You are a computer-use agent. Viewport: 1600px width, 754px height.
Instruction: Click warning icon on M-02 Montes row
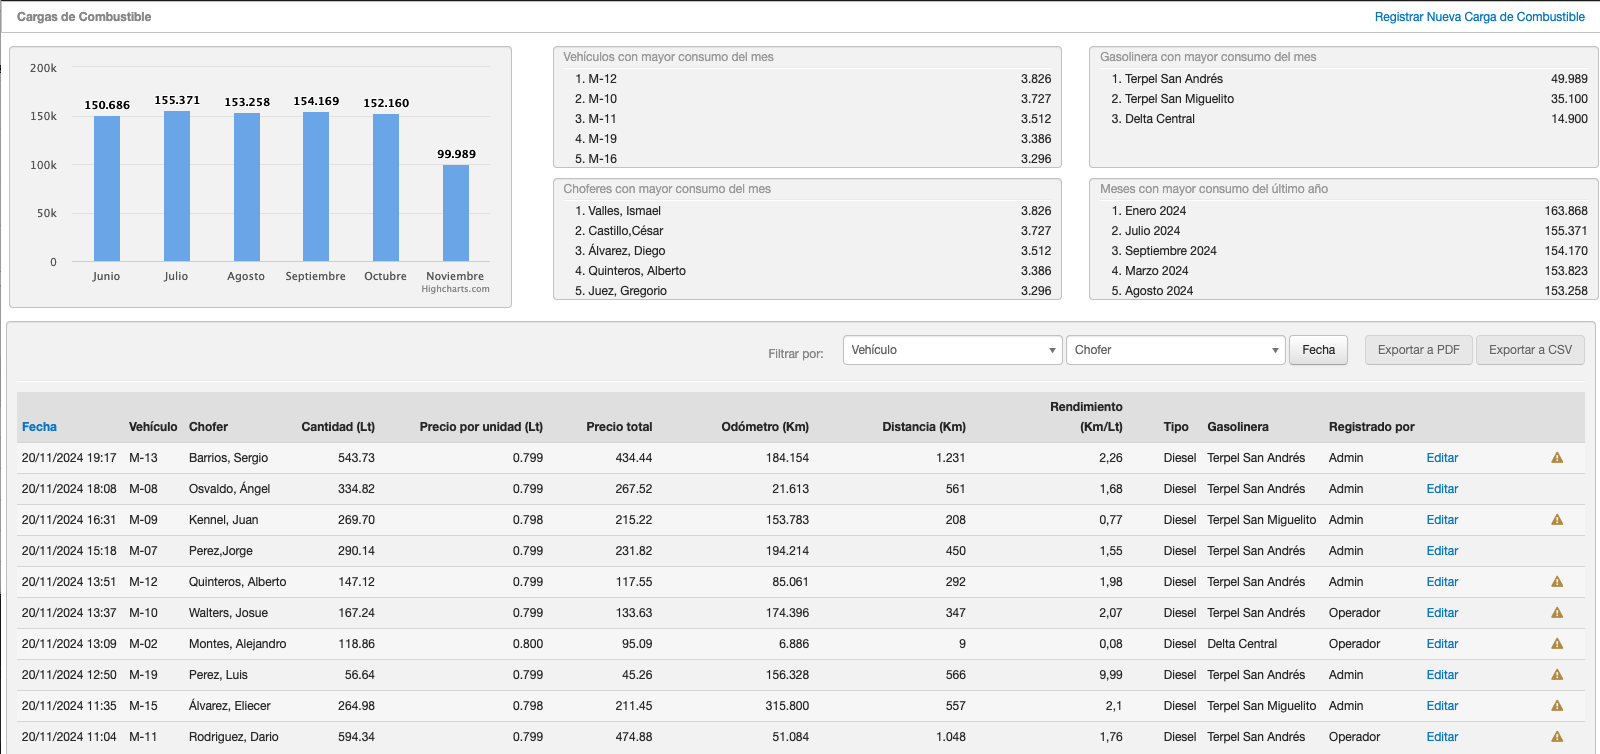(x=1557, y=644)
